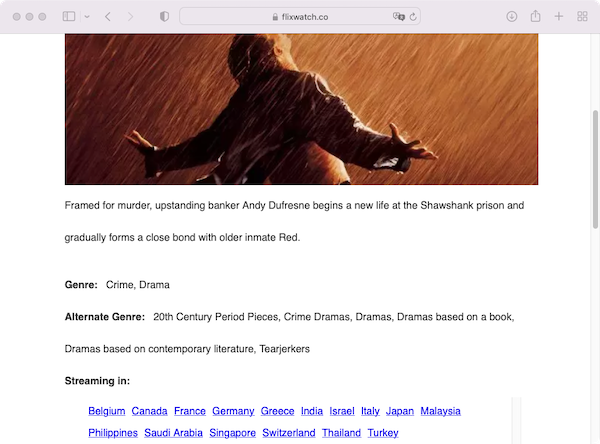
Task: Open the privacy report shield icon
Action: click(x=164, y=16)
